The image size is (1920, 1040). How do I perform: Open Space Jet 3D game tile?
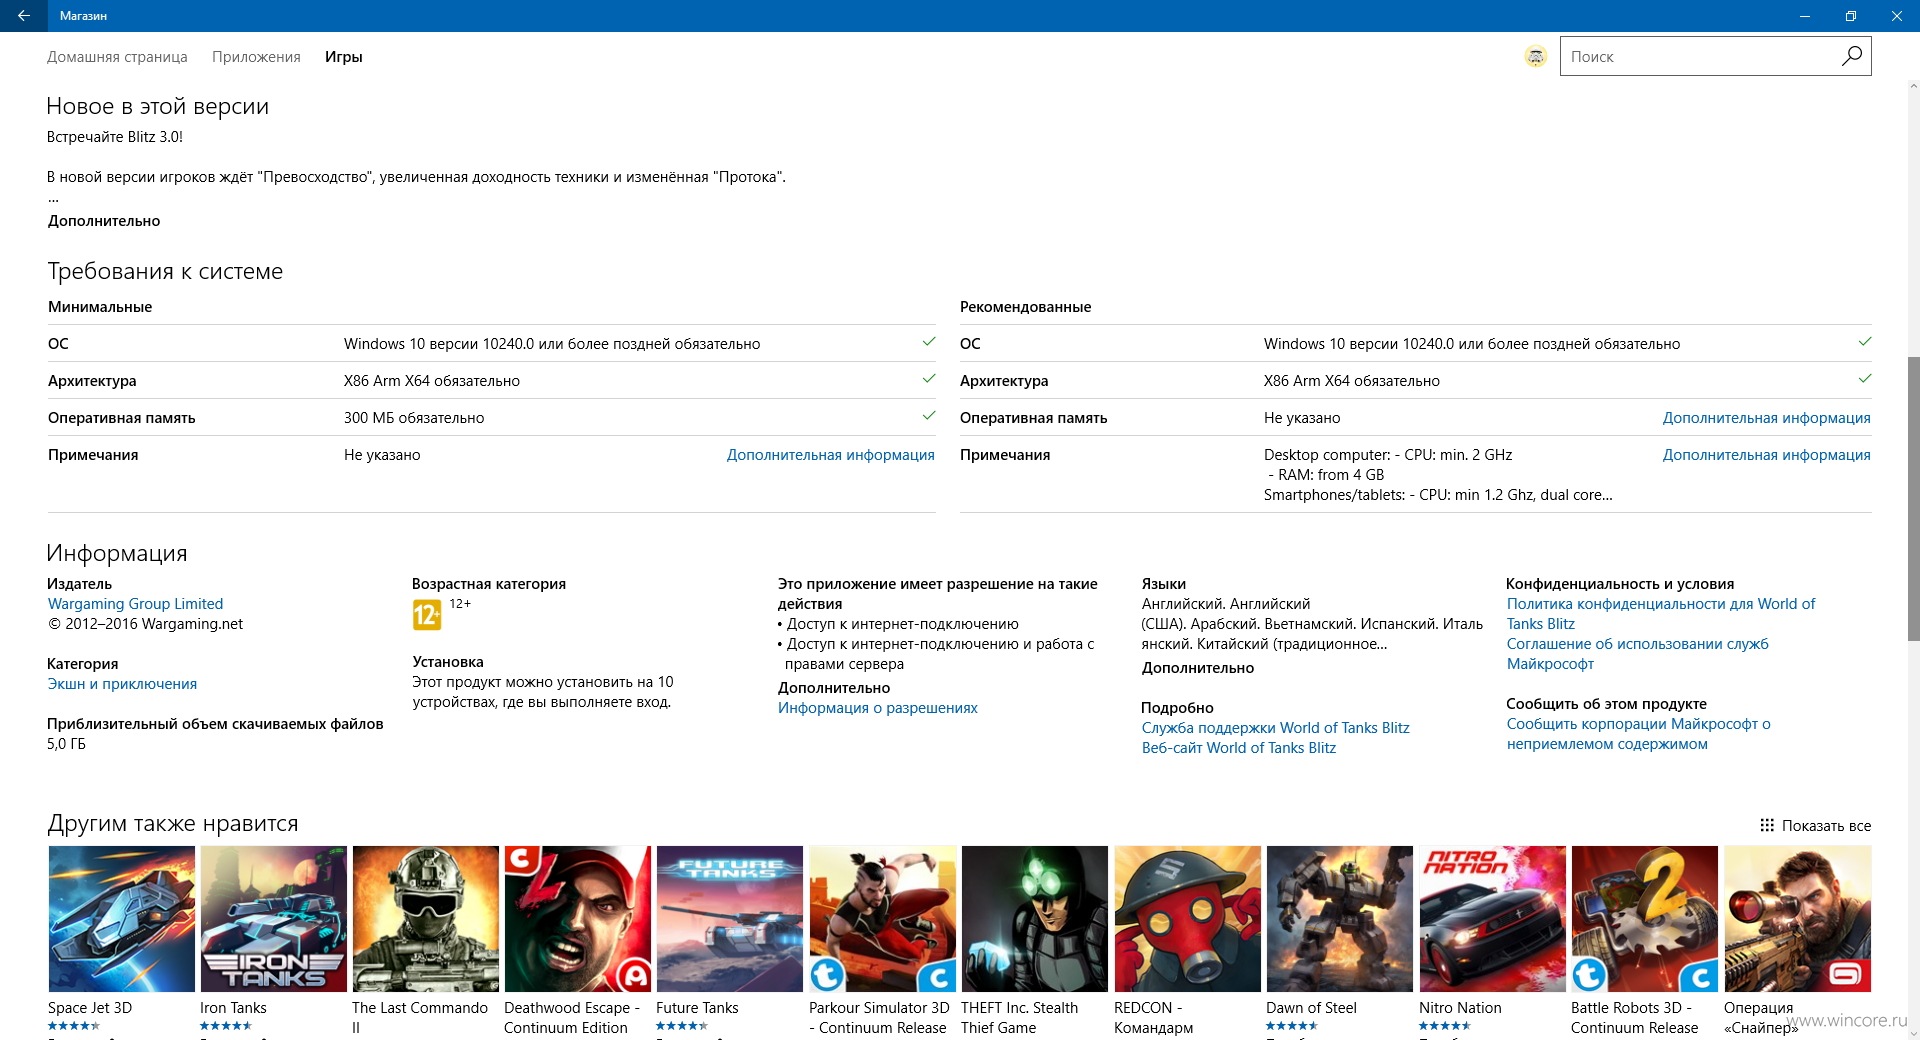coord(122,919)
